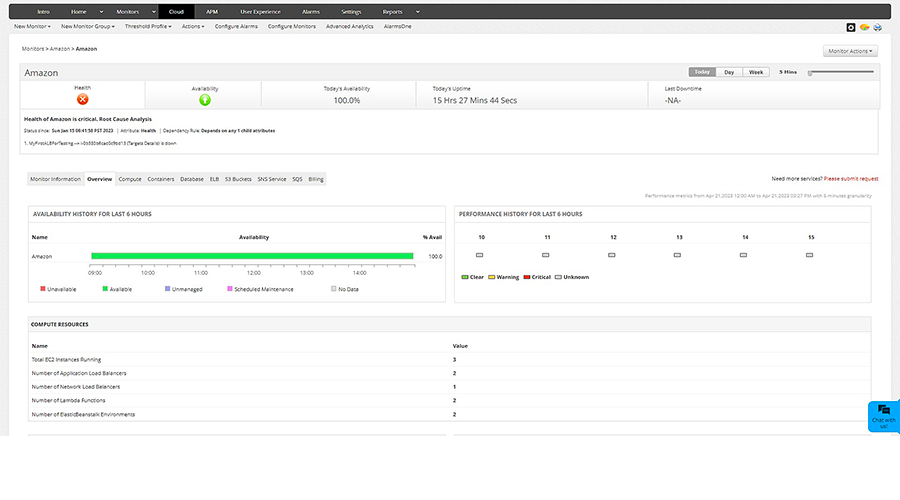
Task: Click first Amazon breadcrumb link
Action: pyautogui.click(x=60, y=49)
